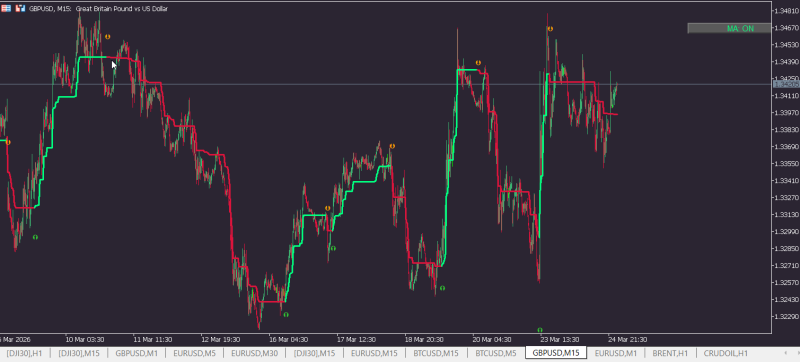The width and height of the screenshot is (800, 362).
Task: Click the red-blue grid icon beside chart title
Action: pos(6,9)
